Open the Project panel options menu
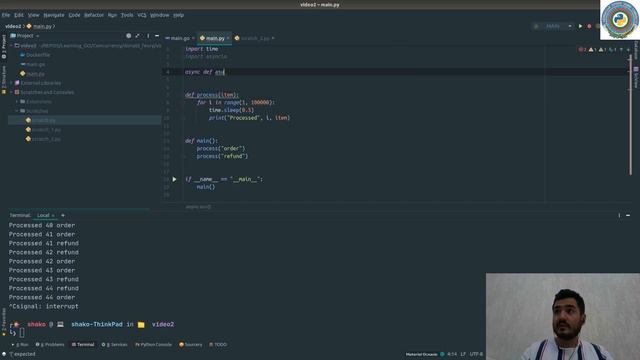 pos(148,36)
